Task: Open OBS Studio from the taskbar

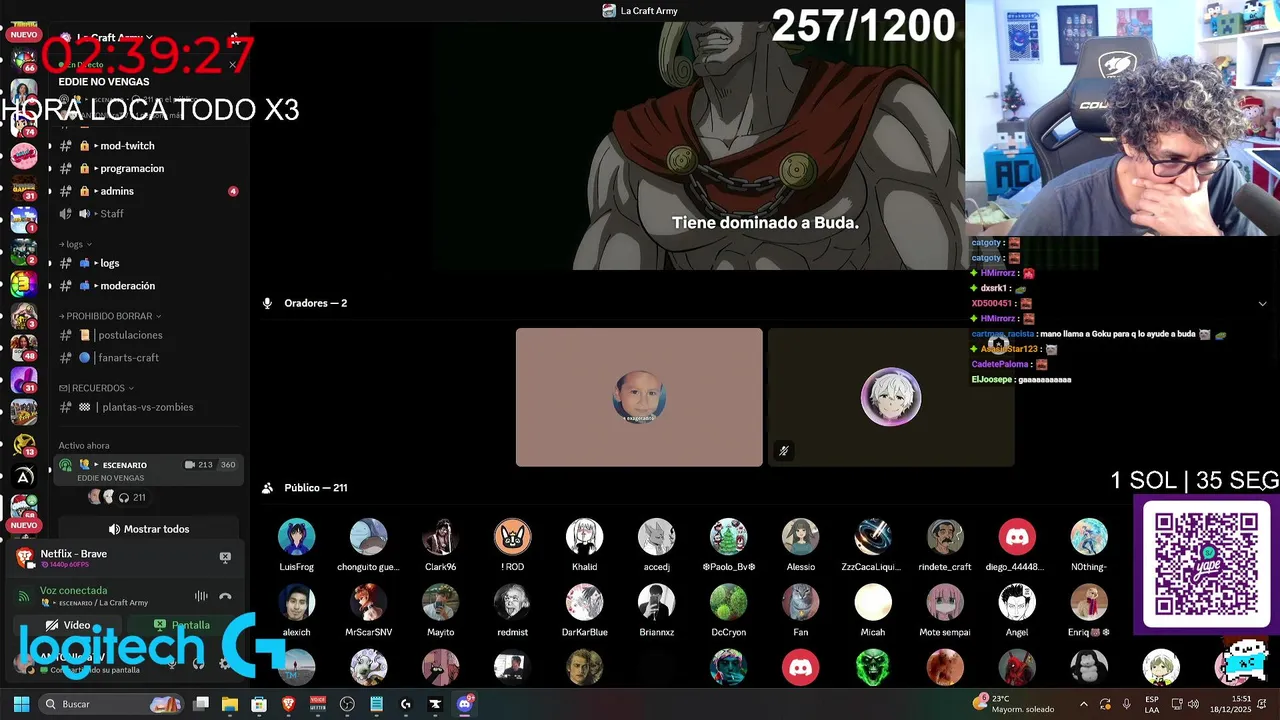Action: pyautogui.click(x=347, y=704)
